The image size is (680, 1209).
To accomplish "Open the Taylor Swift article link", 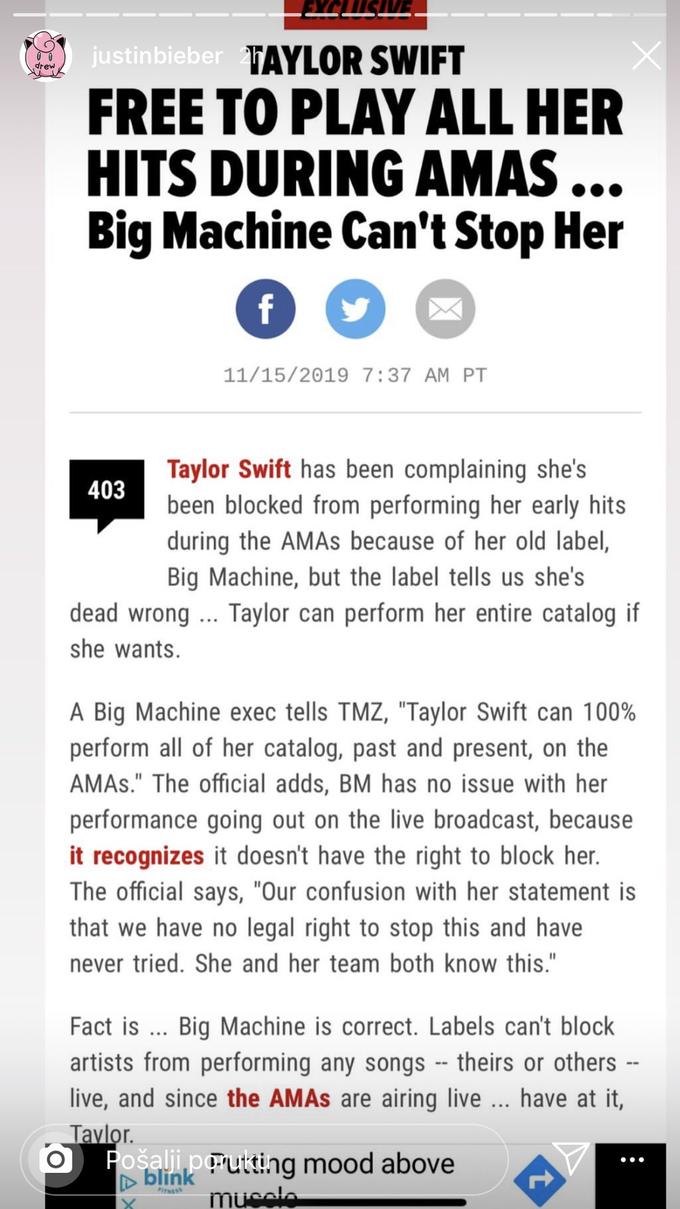I will tap(227, 468).
